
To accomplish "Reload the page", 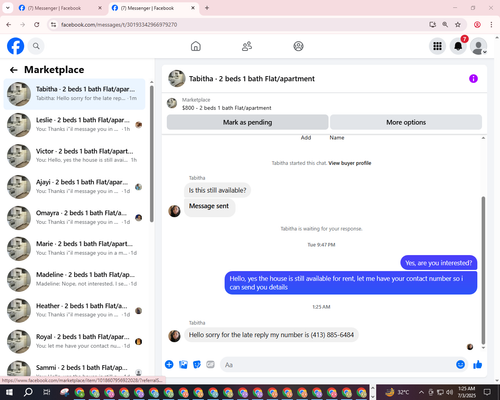I will click(x=37, y=25).
